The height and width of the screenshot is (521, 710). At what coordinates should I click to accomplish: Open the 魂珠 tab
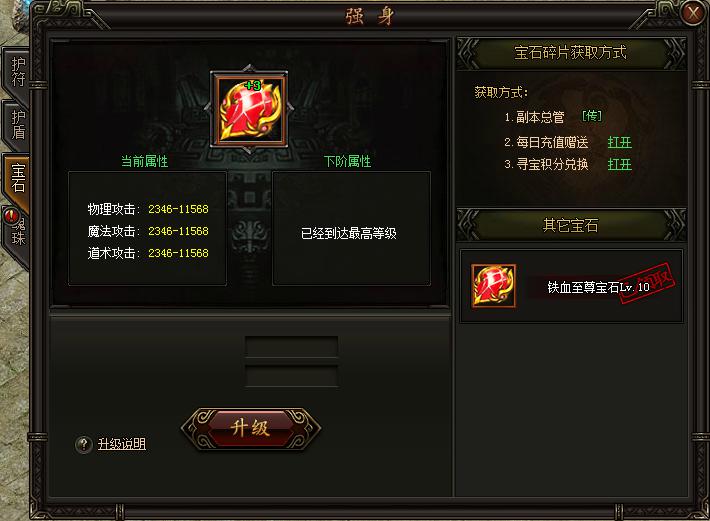point(18,232)
